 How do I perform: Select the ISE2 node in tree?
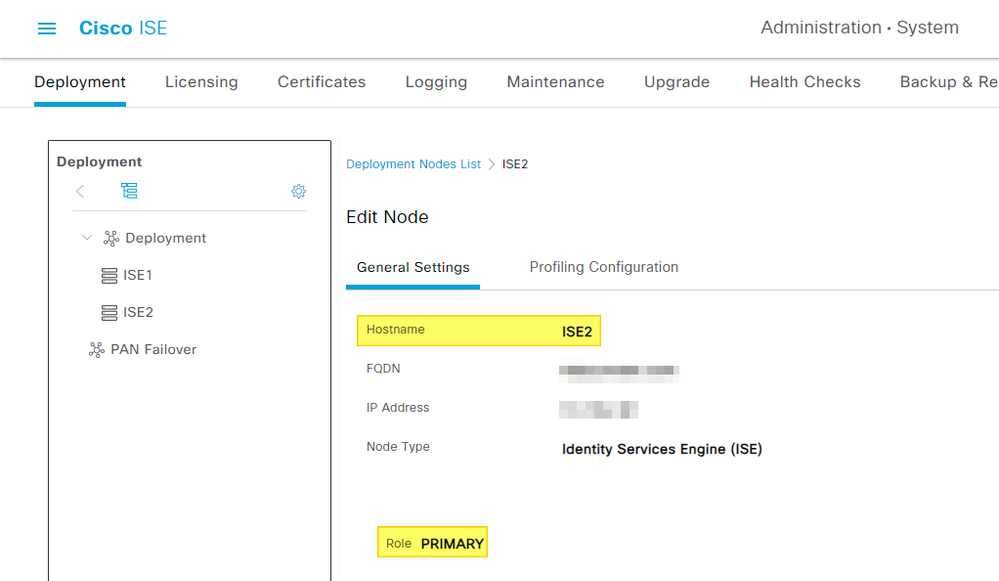[138, 312]
